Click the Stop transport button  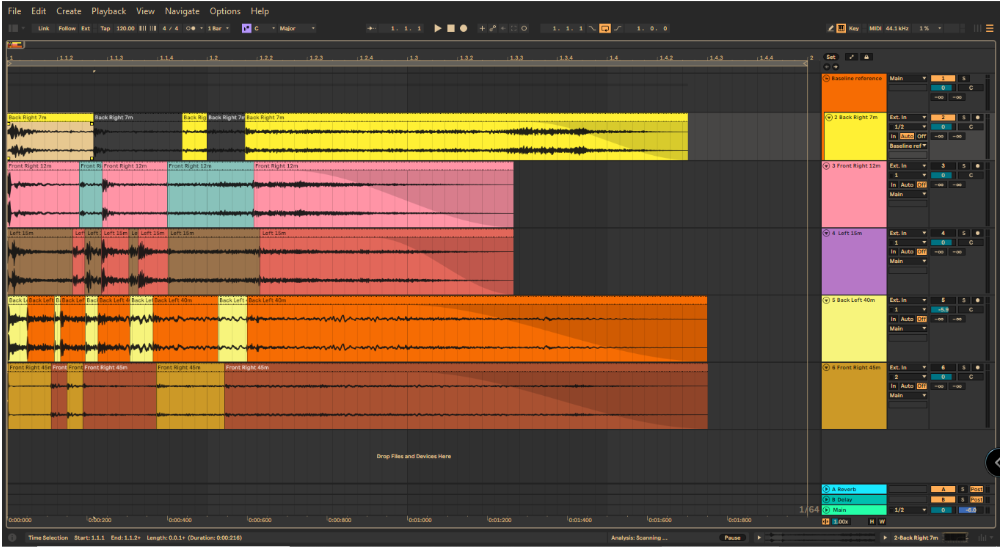point(450,28)
